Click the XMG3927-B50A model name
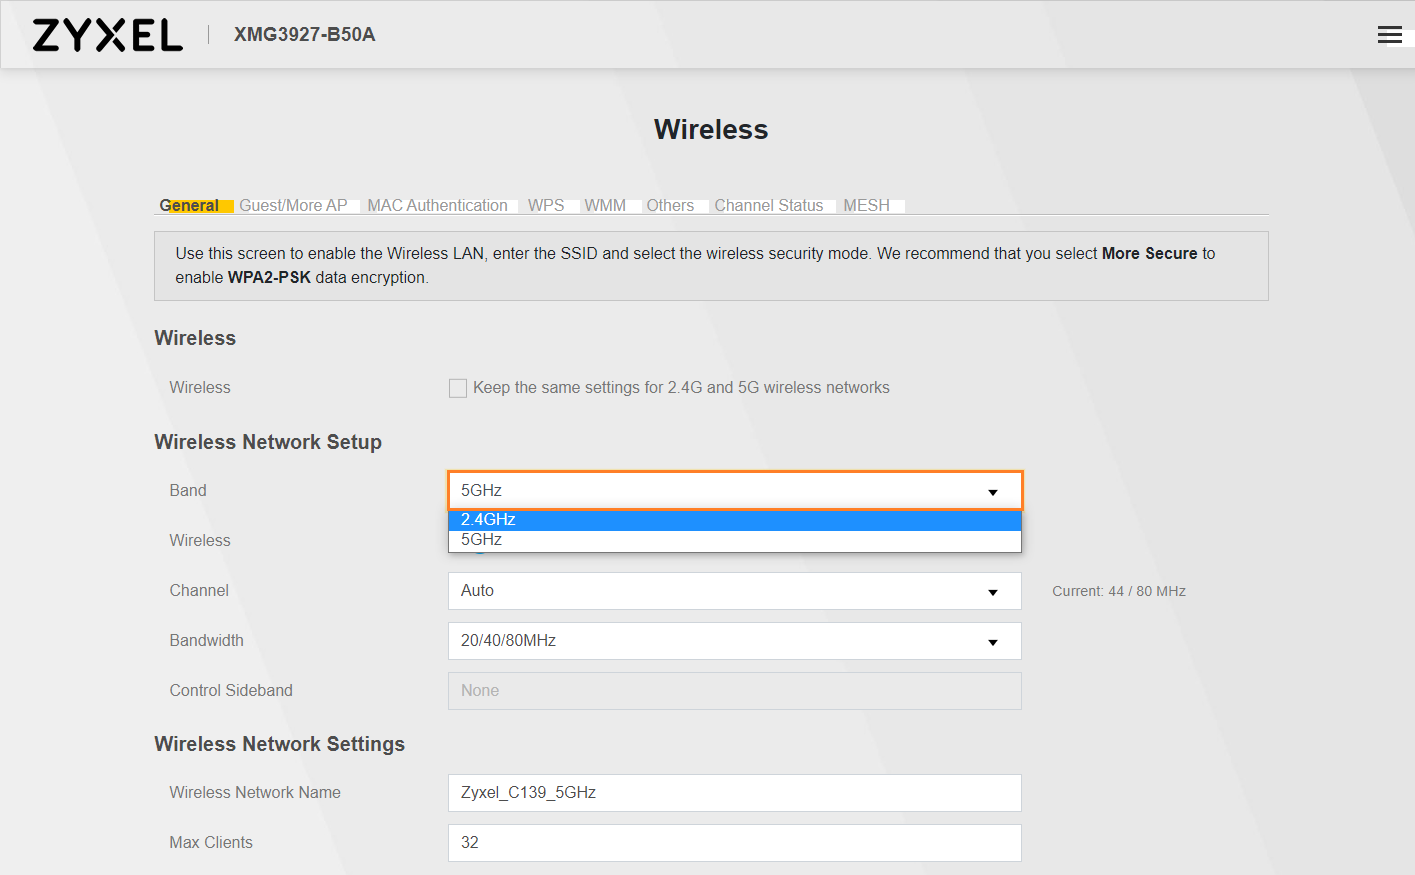This screenshot has width=1415, height=875. (x=304, y=35)
